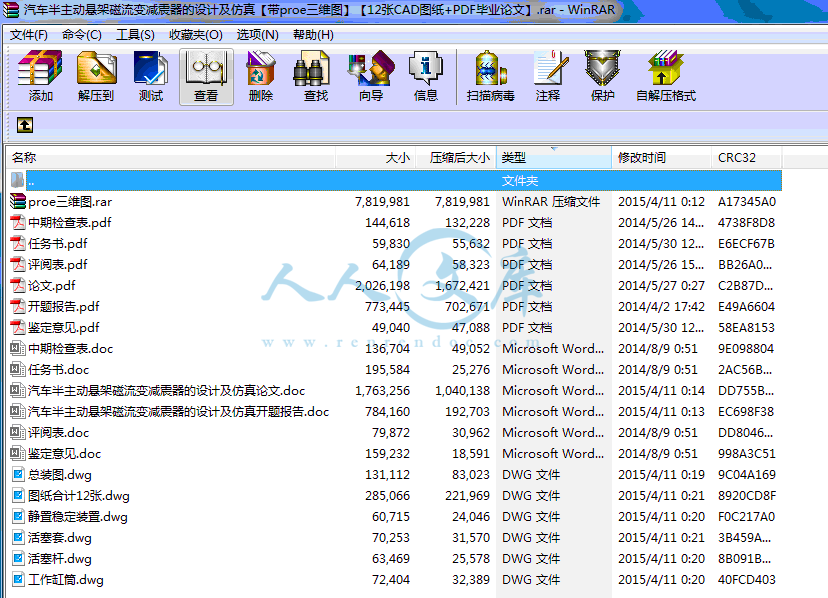Sort by the Type (类型) column header
The image size is (828, 598).
coord(553,157)
